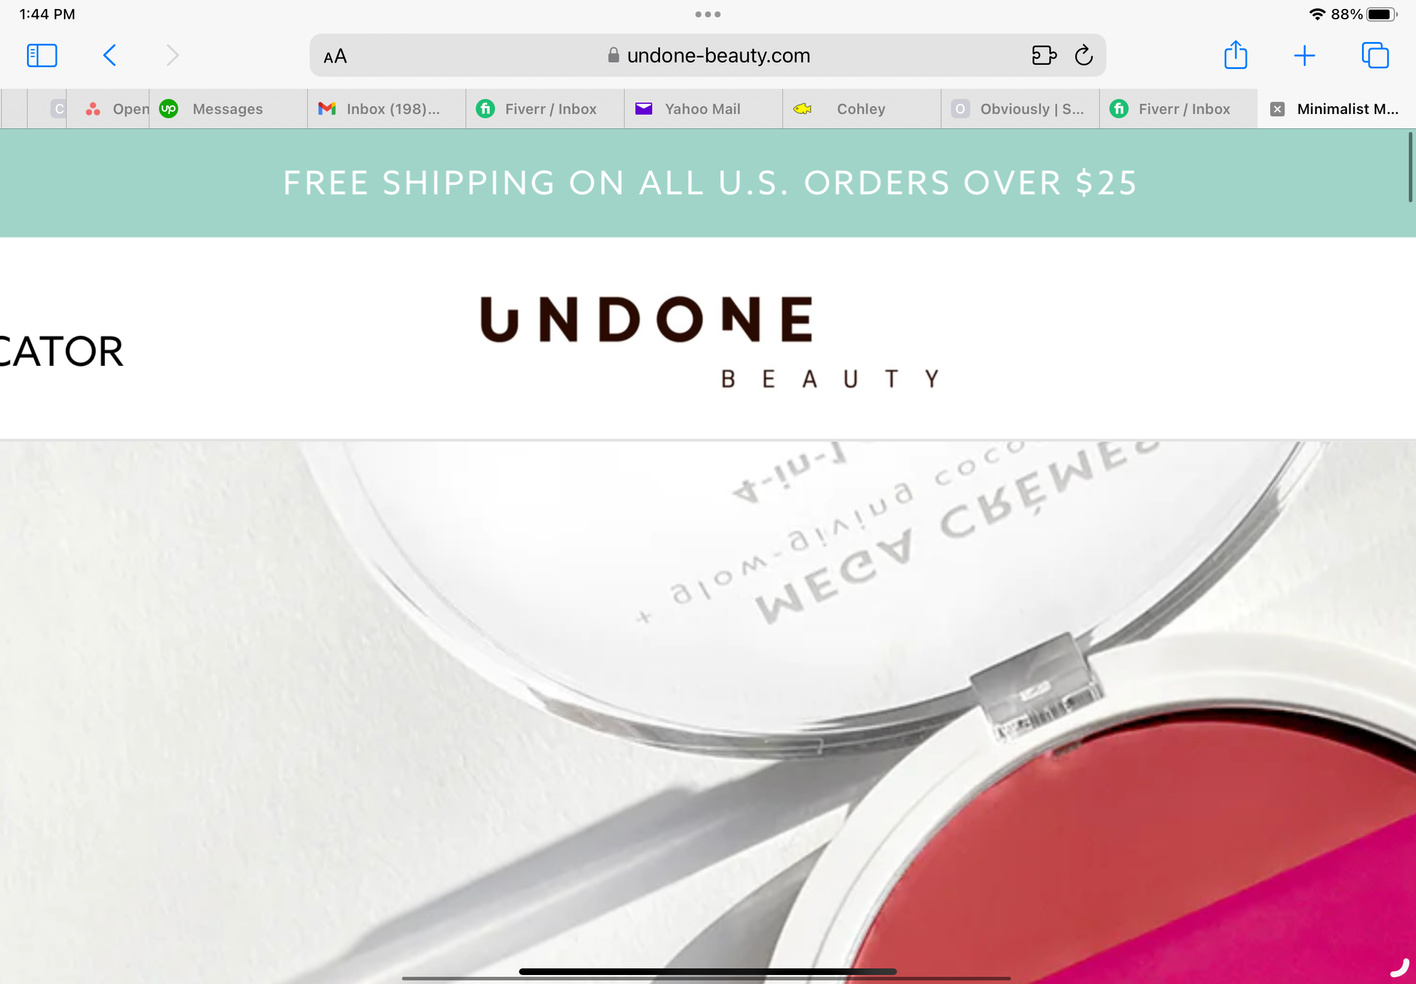Tap the battery indicator in status bar
Image resolution: width=1416 pixels, height=984 pixels.
1382,14
